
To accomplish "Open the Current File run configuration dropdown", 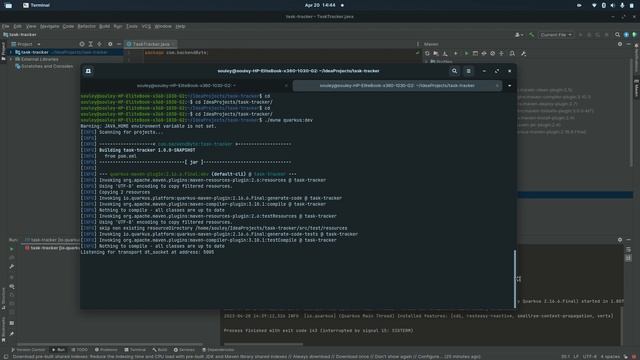I will coord(556,35).
